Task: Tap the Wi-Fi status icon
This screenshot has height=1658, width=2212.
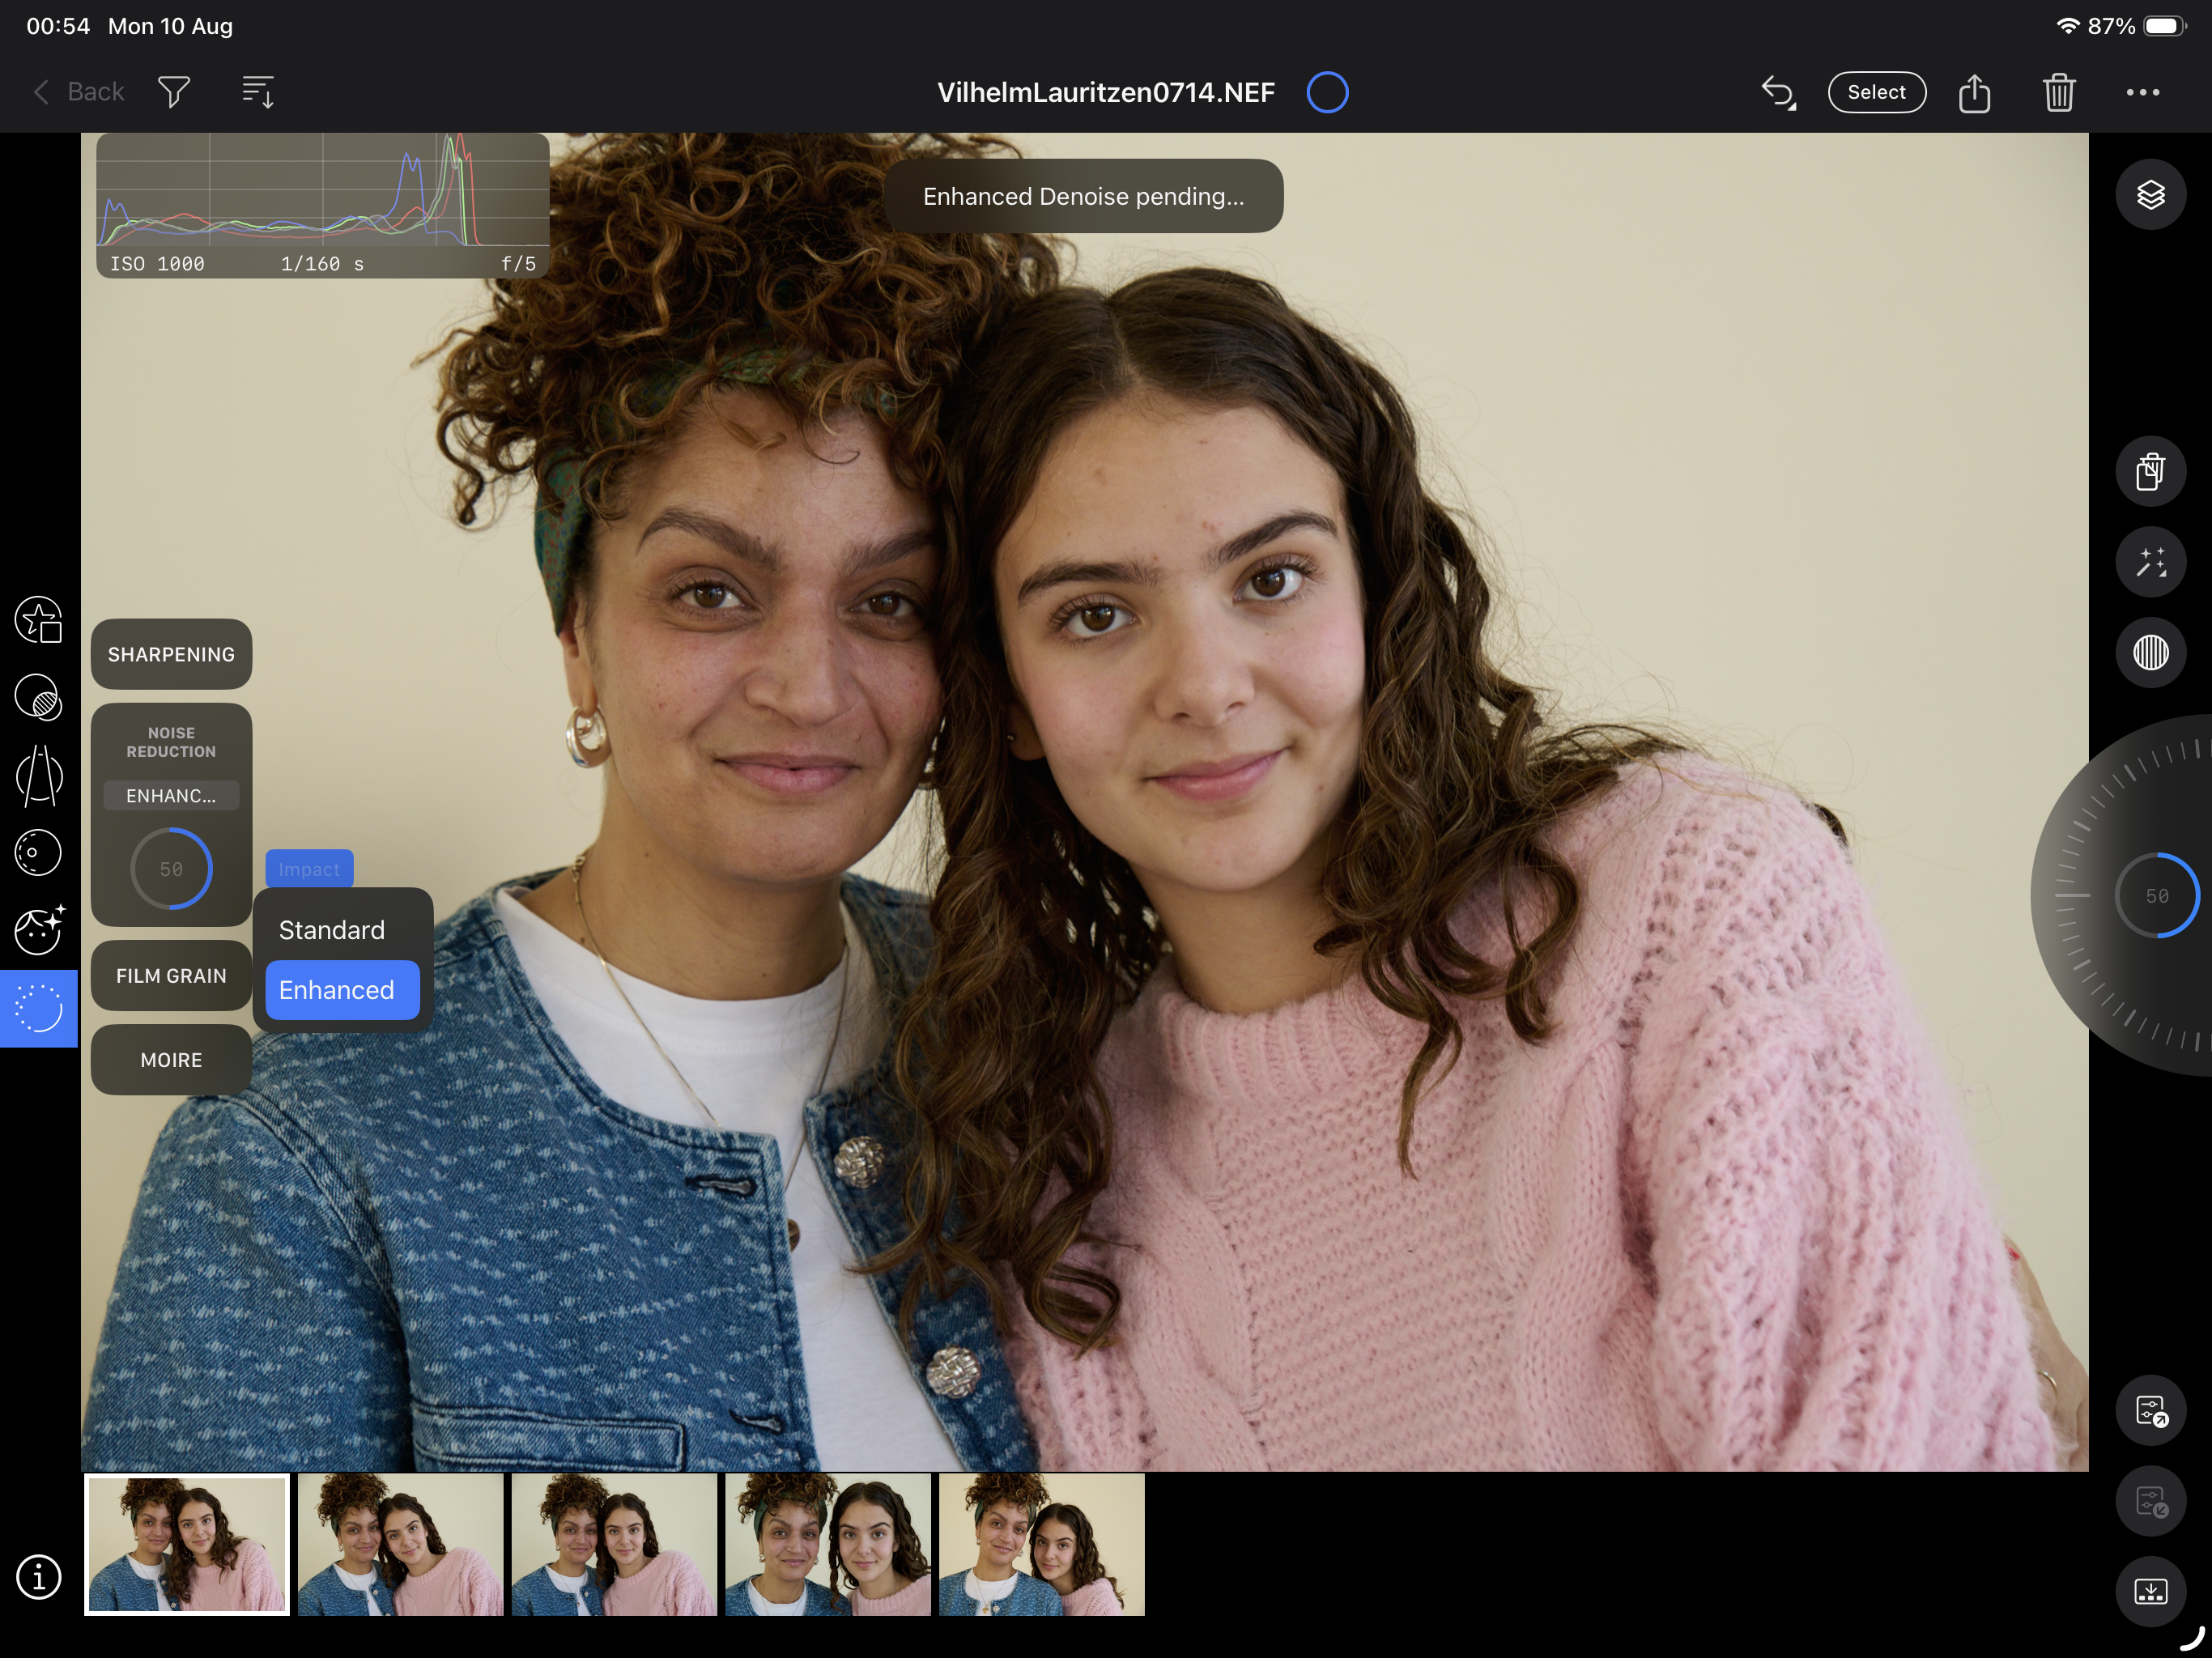Action: tap(2067, 26)
